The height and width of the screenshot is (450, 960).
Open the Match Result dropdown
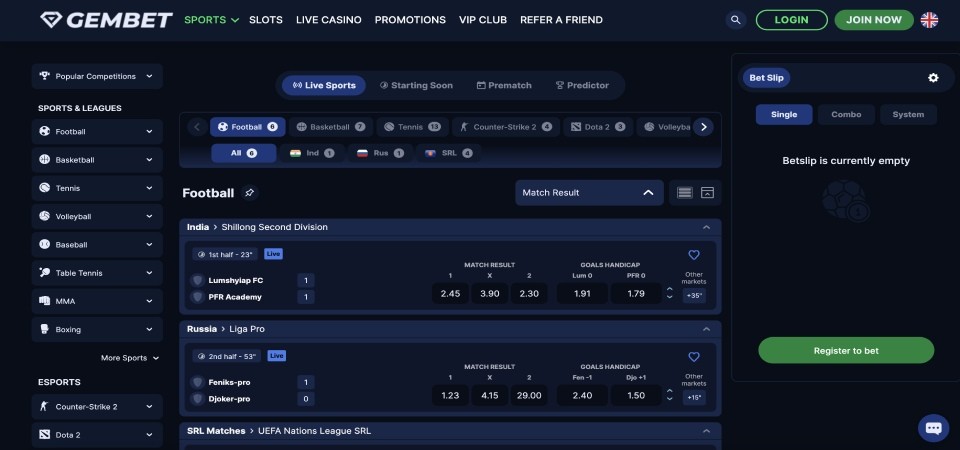(x=589, y=193)
